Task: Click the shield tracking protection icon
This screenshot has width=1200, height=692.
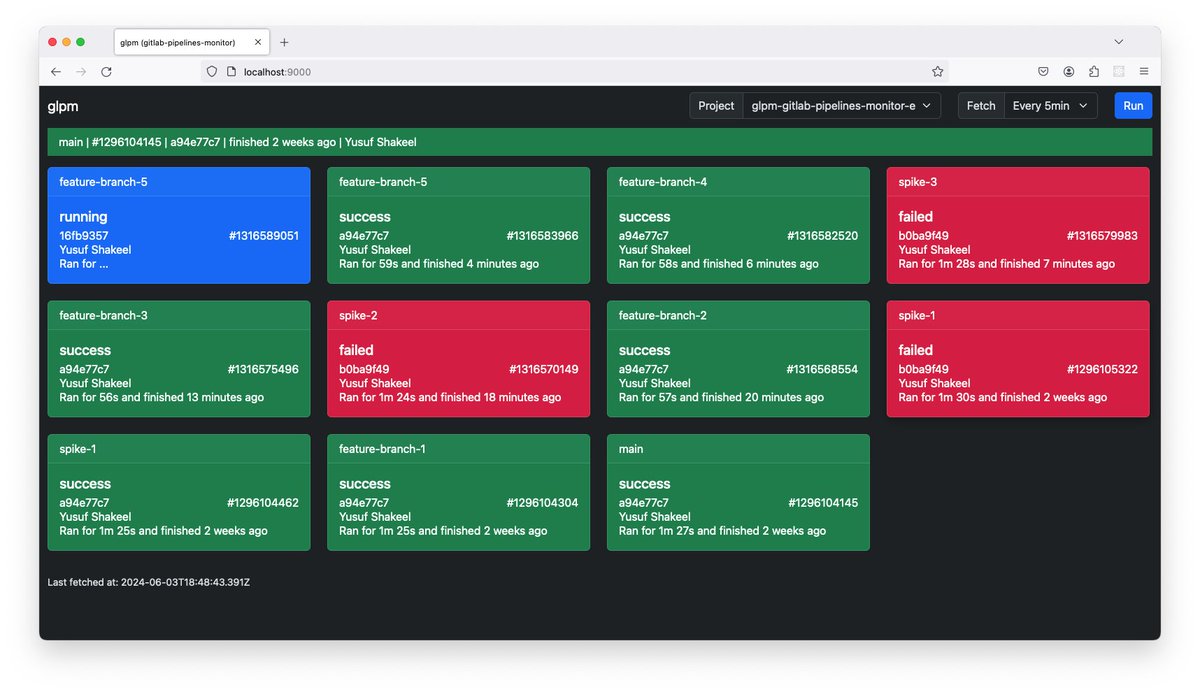Action: [x=211, y=72]
